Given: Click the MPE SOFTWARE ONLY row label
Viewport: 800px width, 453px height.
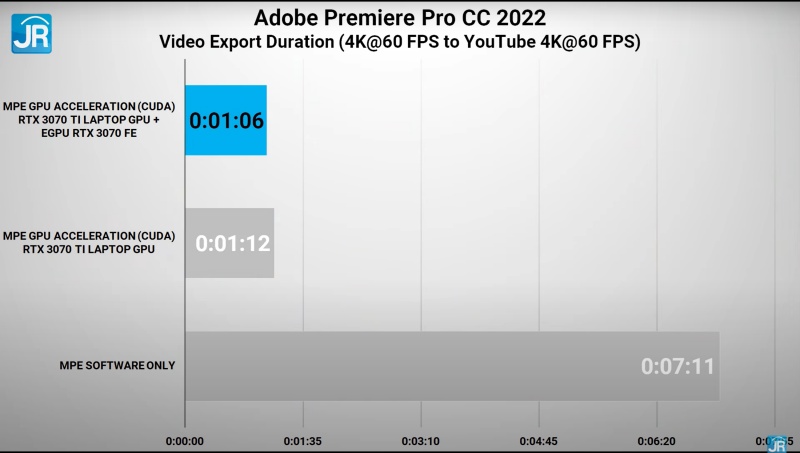Looking at the screenshot, I should click(117, 366).
